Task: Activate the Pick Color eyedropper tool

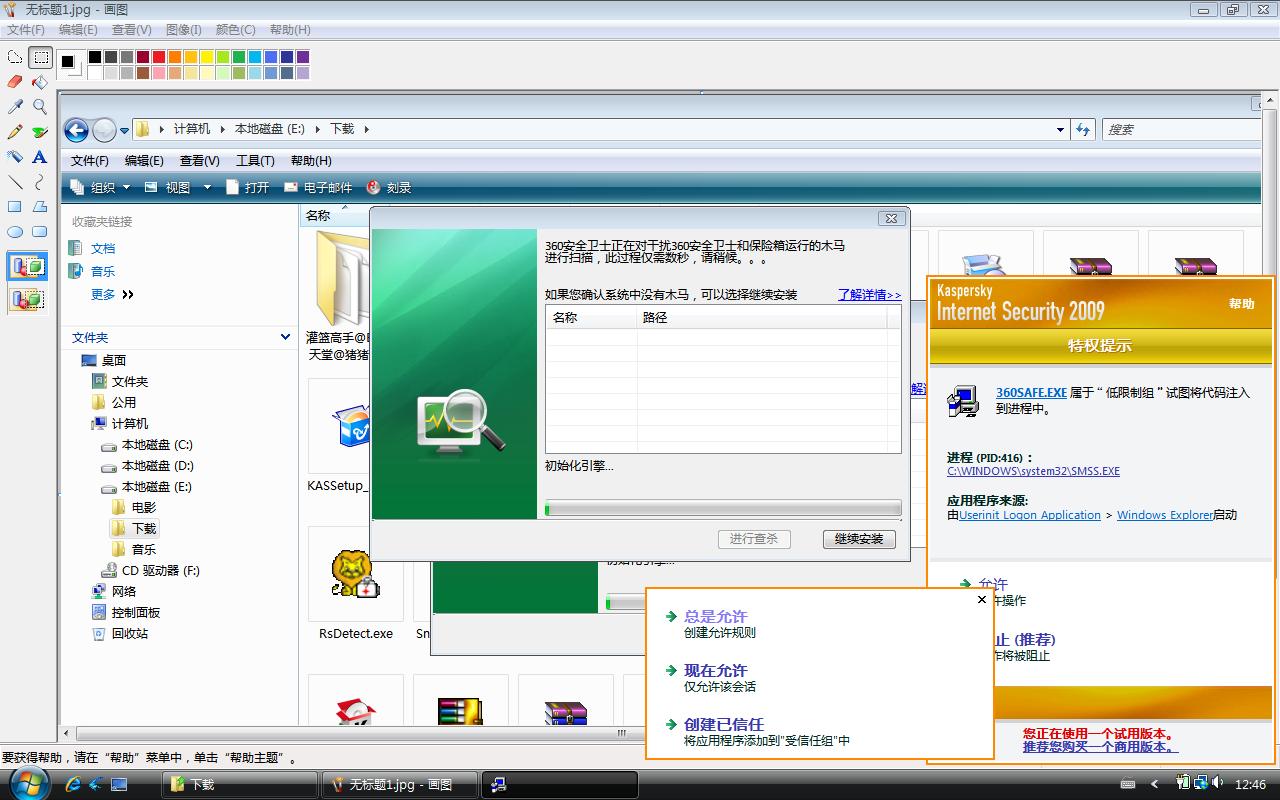Action: (x=15, y=107)
